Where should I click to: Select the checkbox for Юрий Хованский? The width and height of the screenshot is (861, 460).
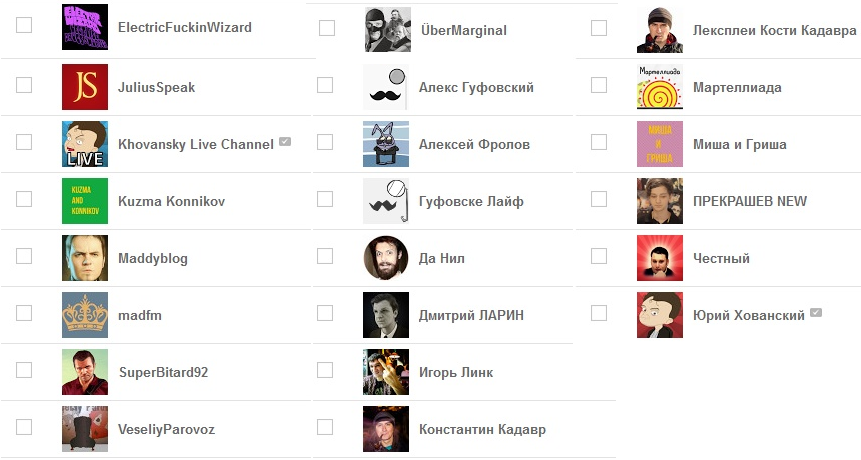click(x=599, y=313)
